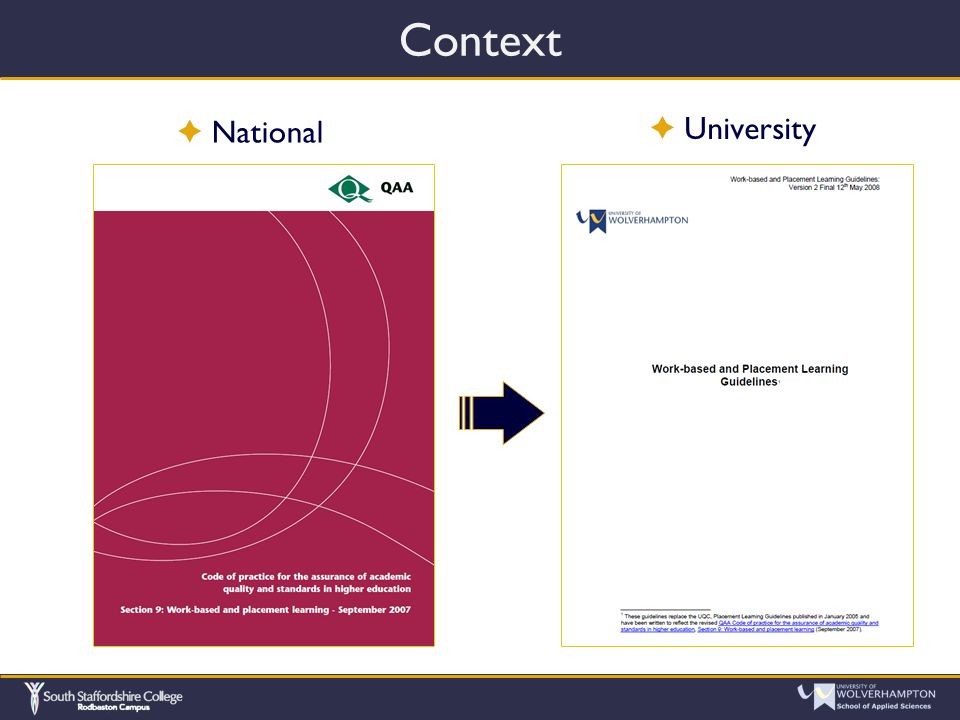
Task: Click the 'National' heading
Action: (x=267, y=132)
